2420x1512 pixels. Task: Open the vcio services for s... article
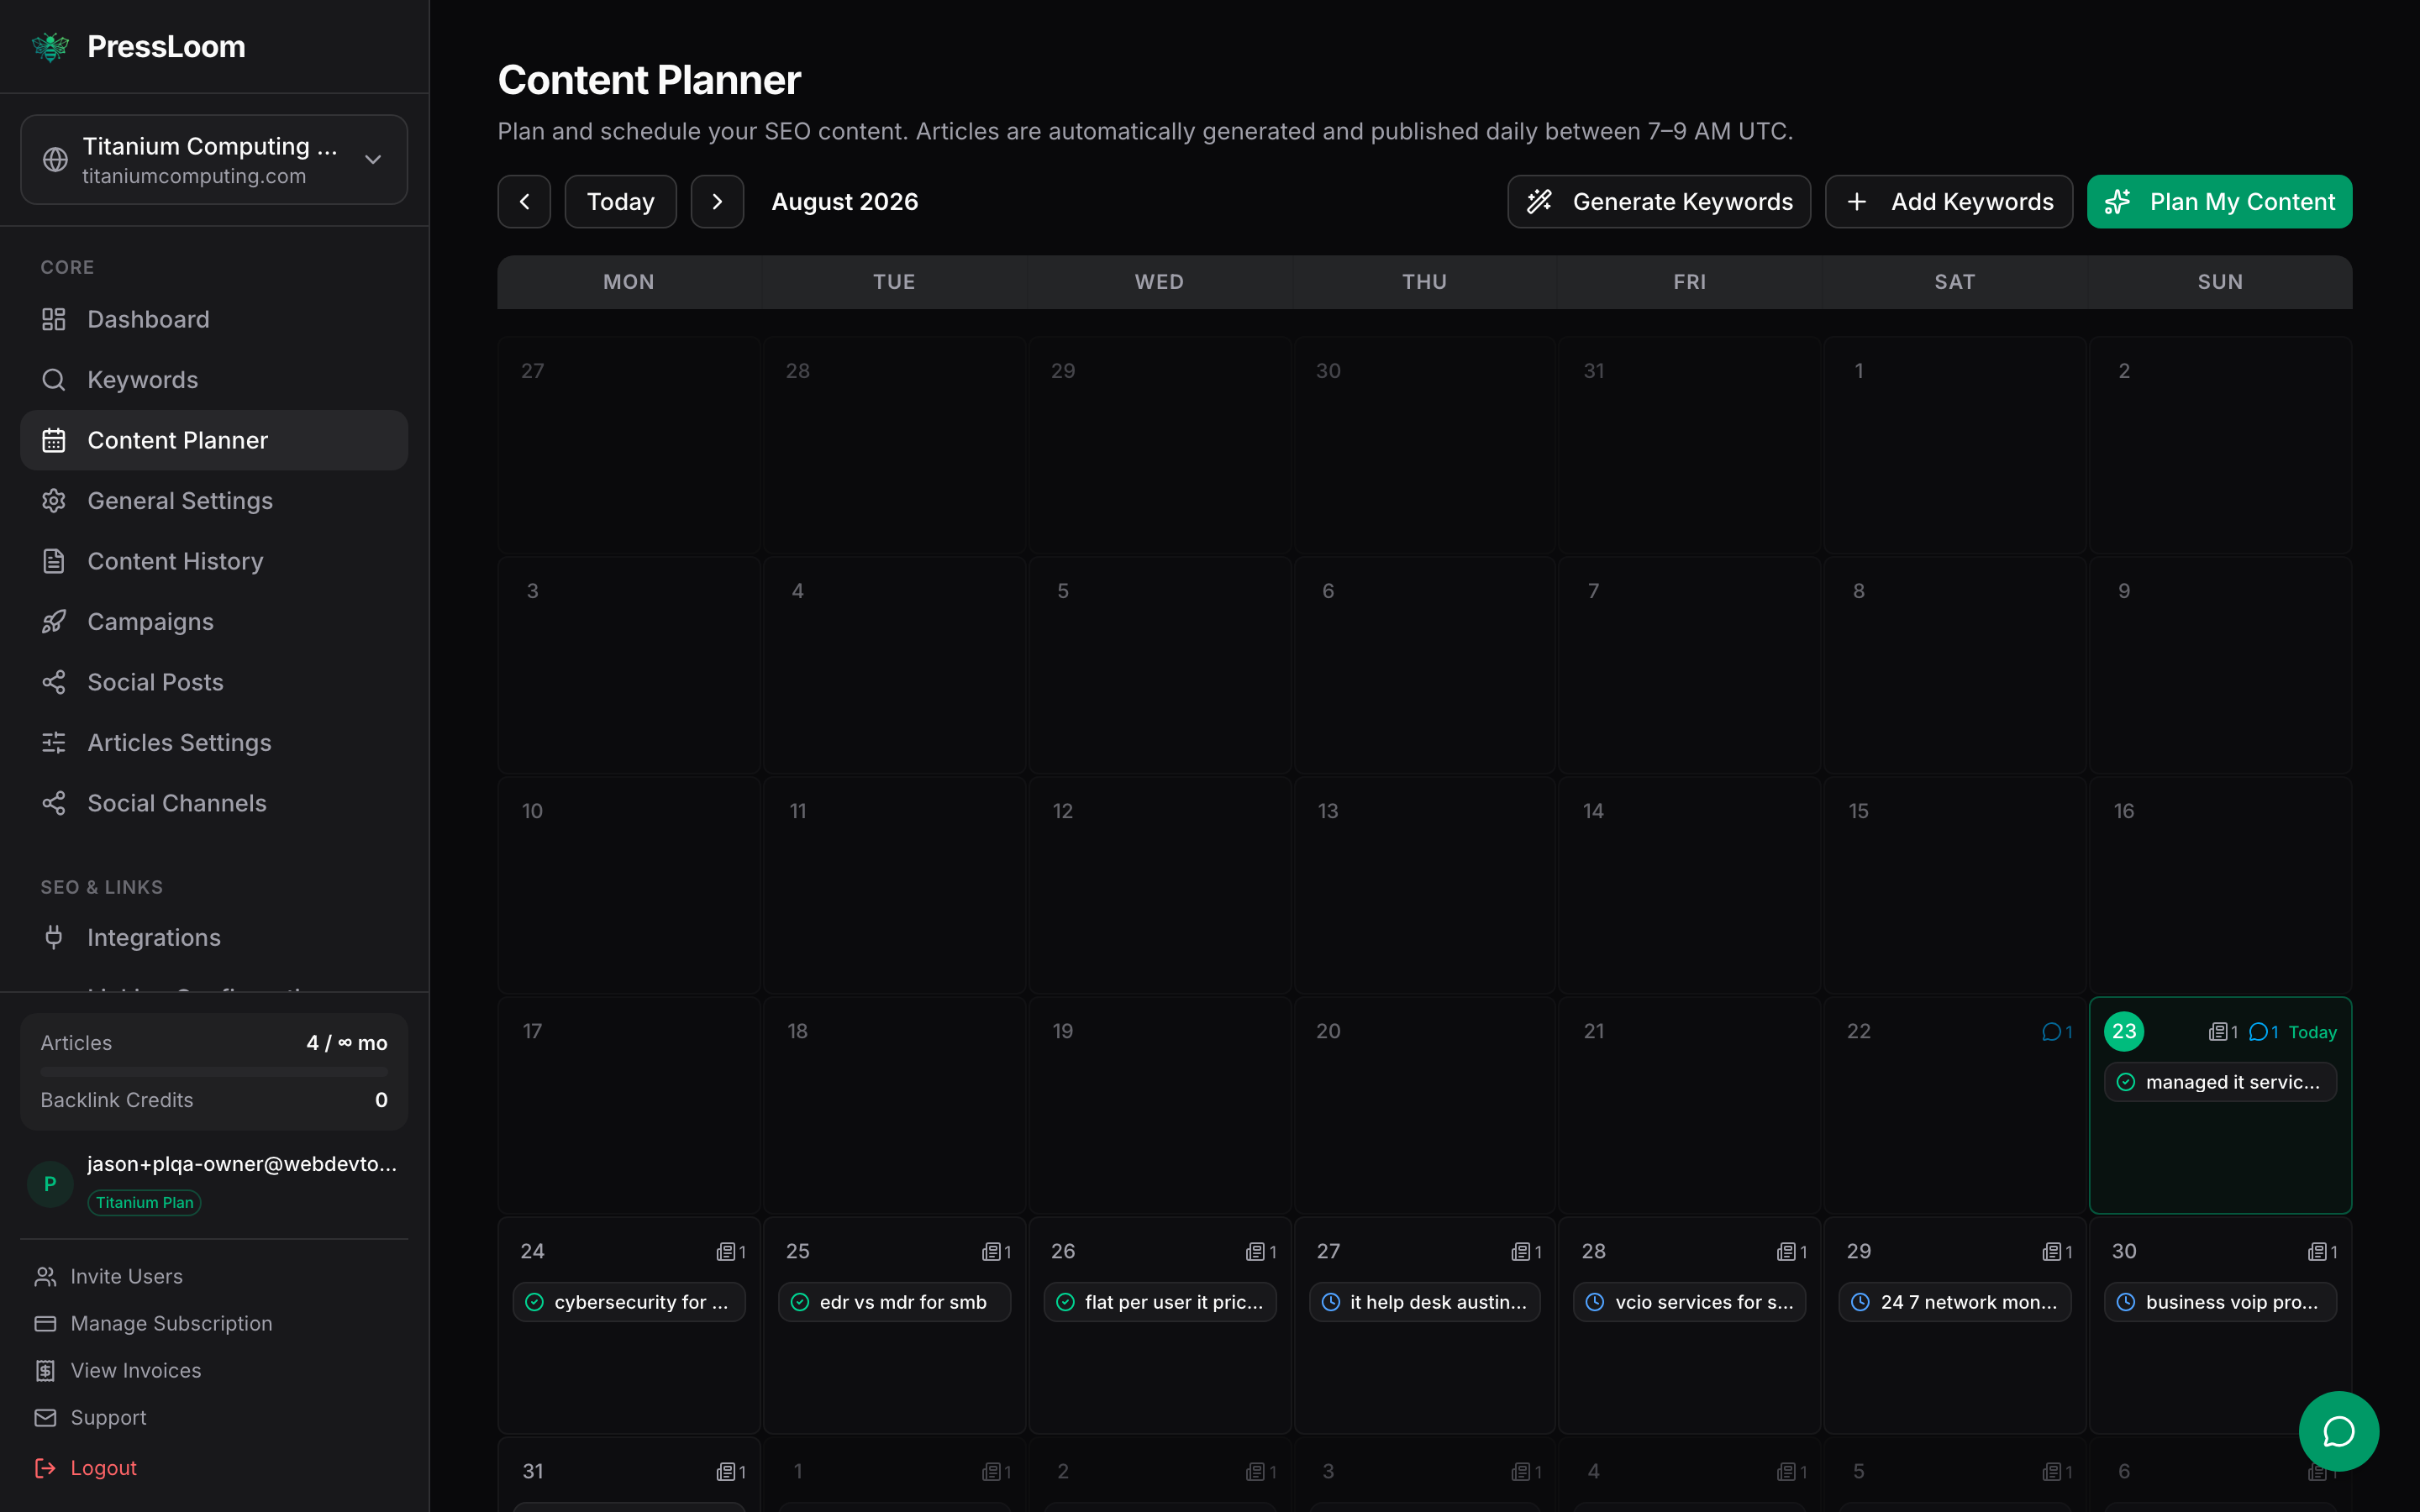point(1690,1302)
